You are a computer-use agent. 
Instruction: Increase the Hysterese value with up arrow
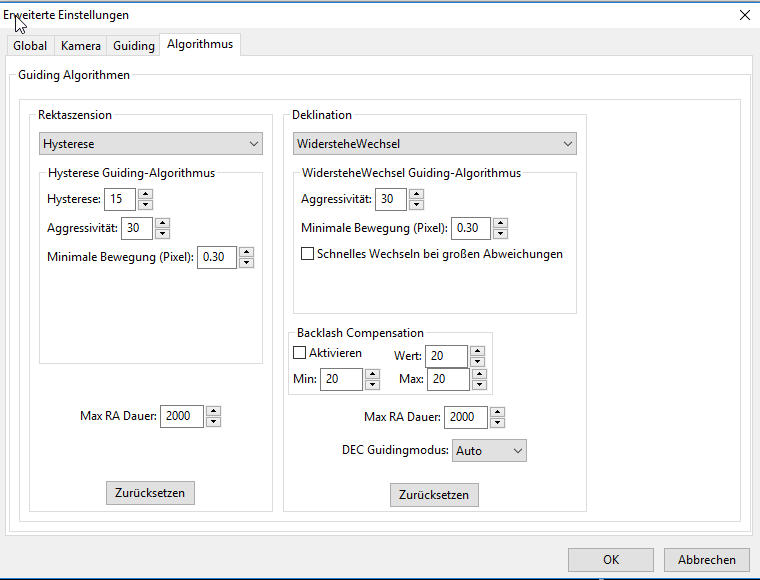click(x=145, y=194)
